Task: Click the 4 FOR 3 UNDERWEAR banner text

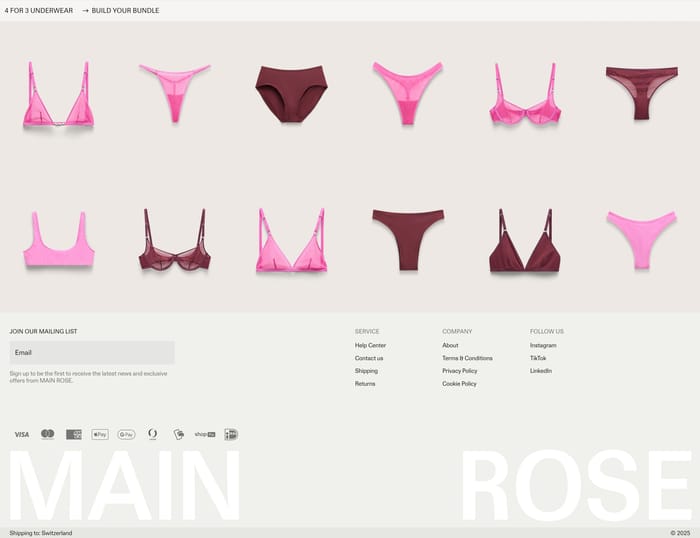Action: pyautogui.click(x=39, y=10)
